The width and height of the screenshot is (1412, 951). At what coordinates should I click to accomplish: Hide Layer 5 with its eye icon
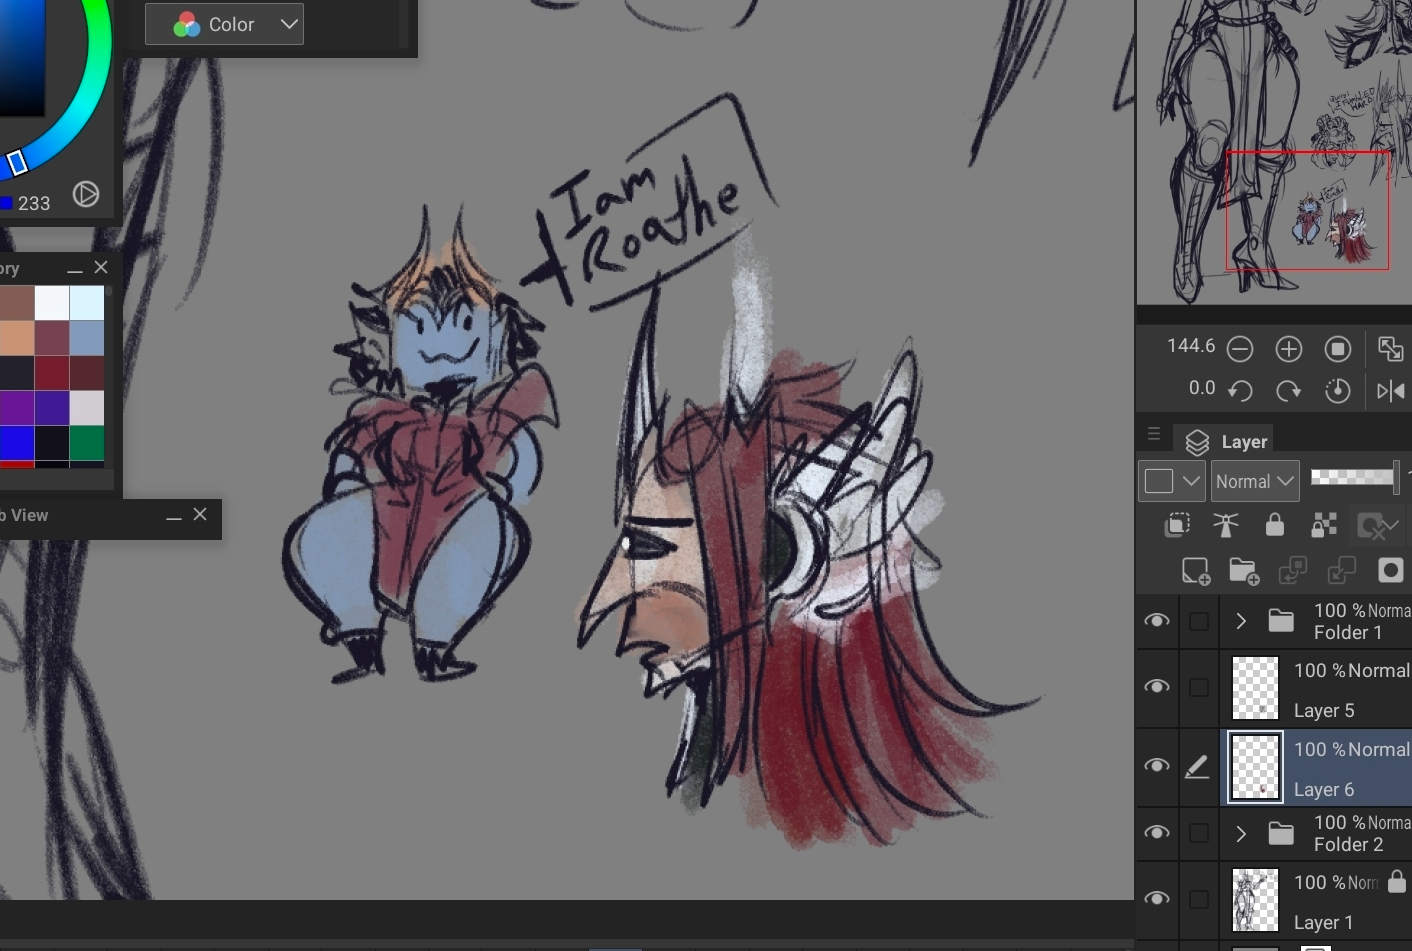[1157, 687]
